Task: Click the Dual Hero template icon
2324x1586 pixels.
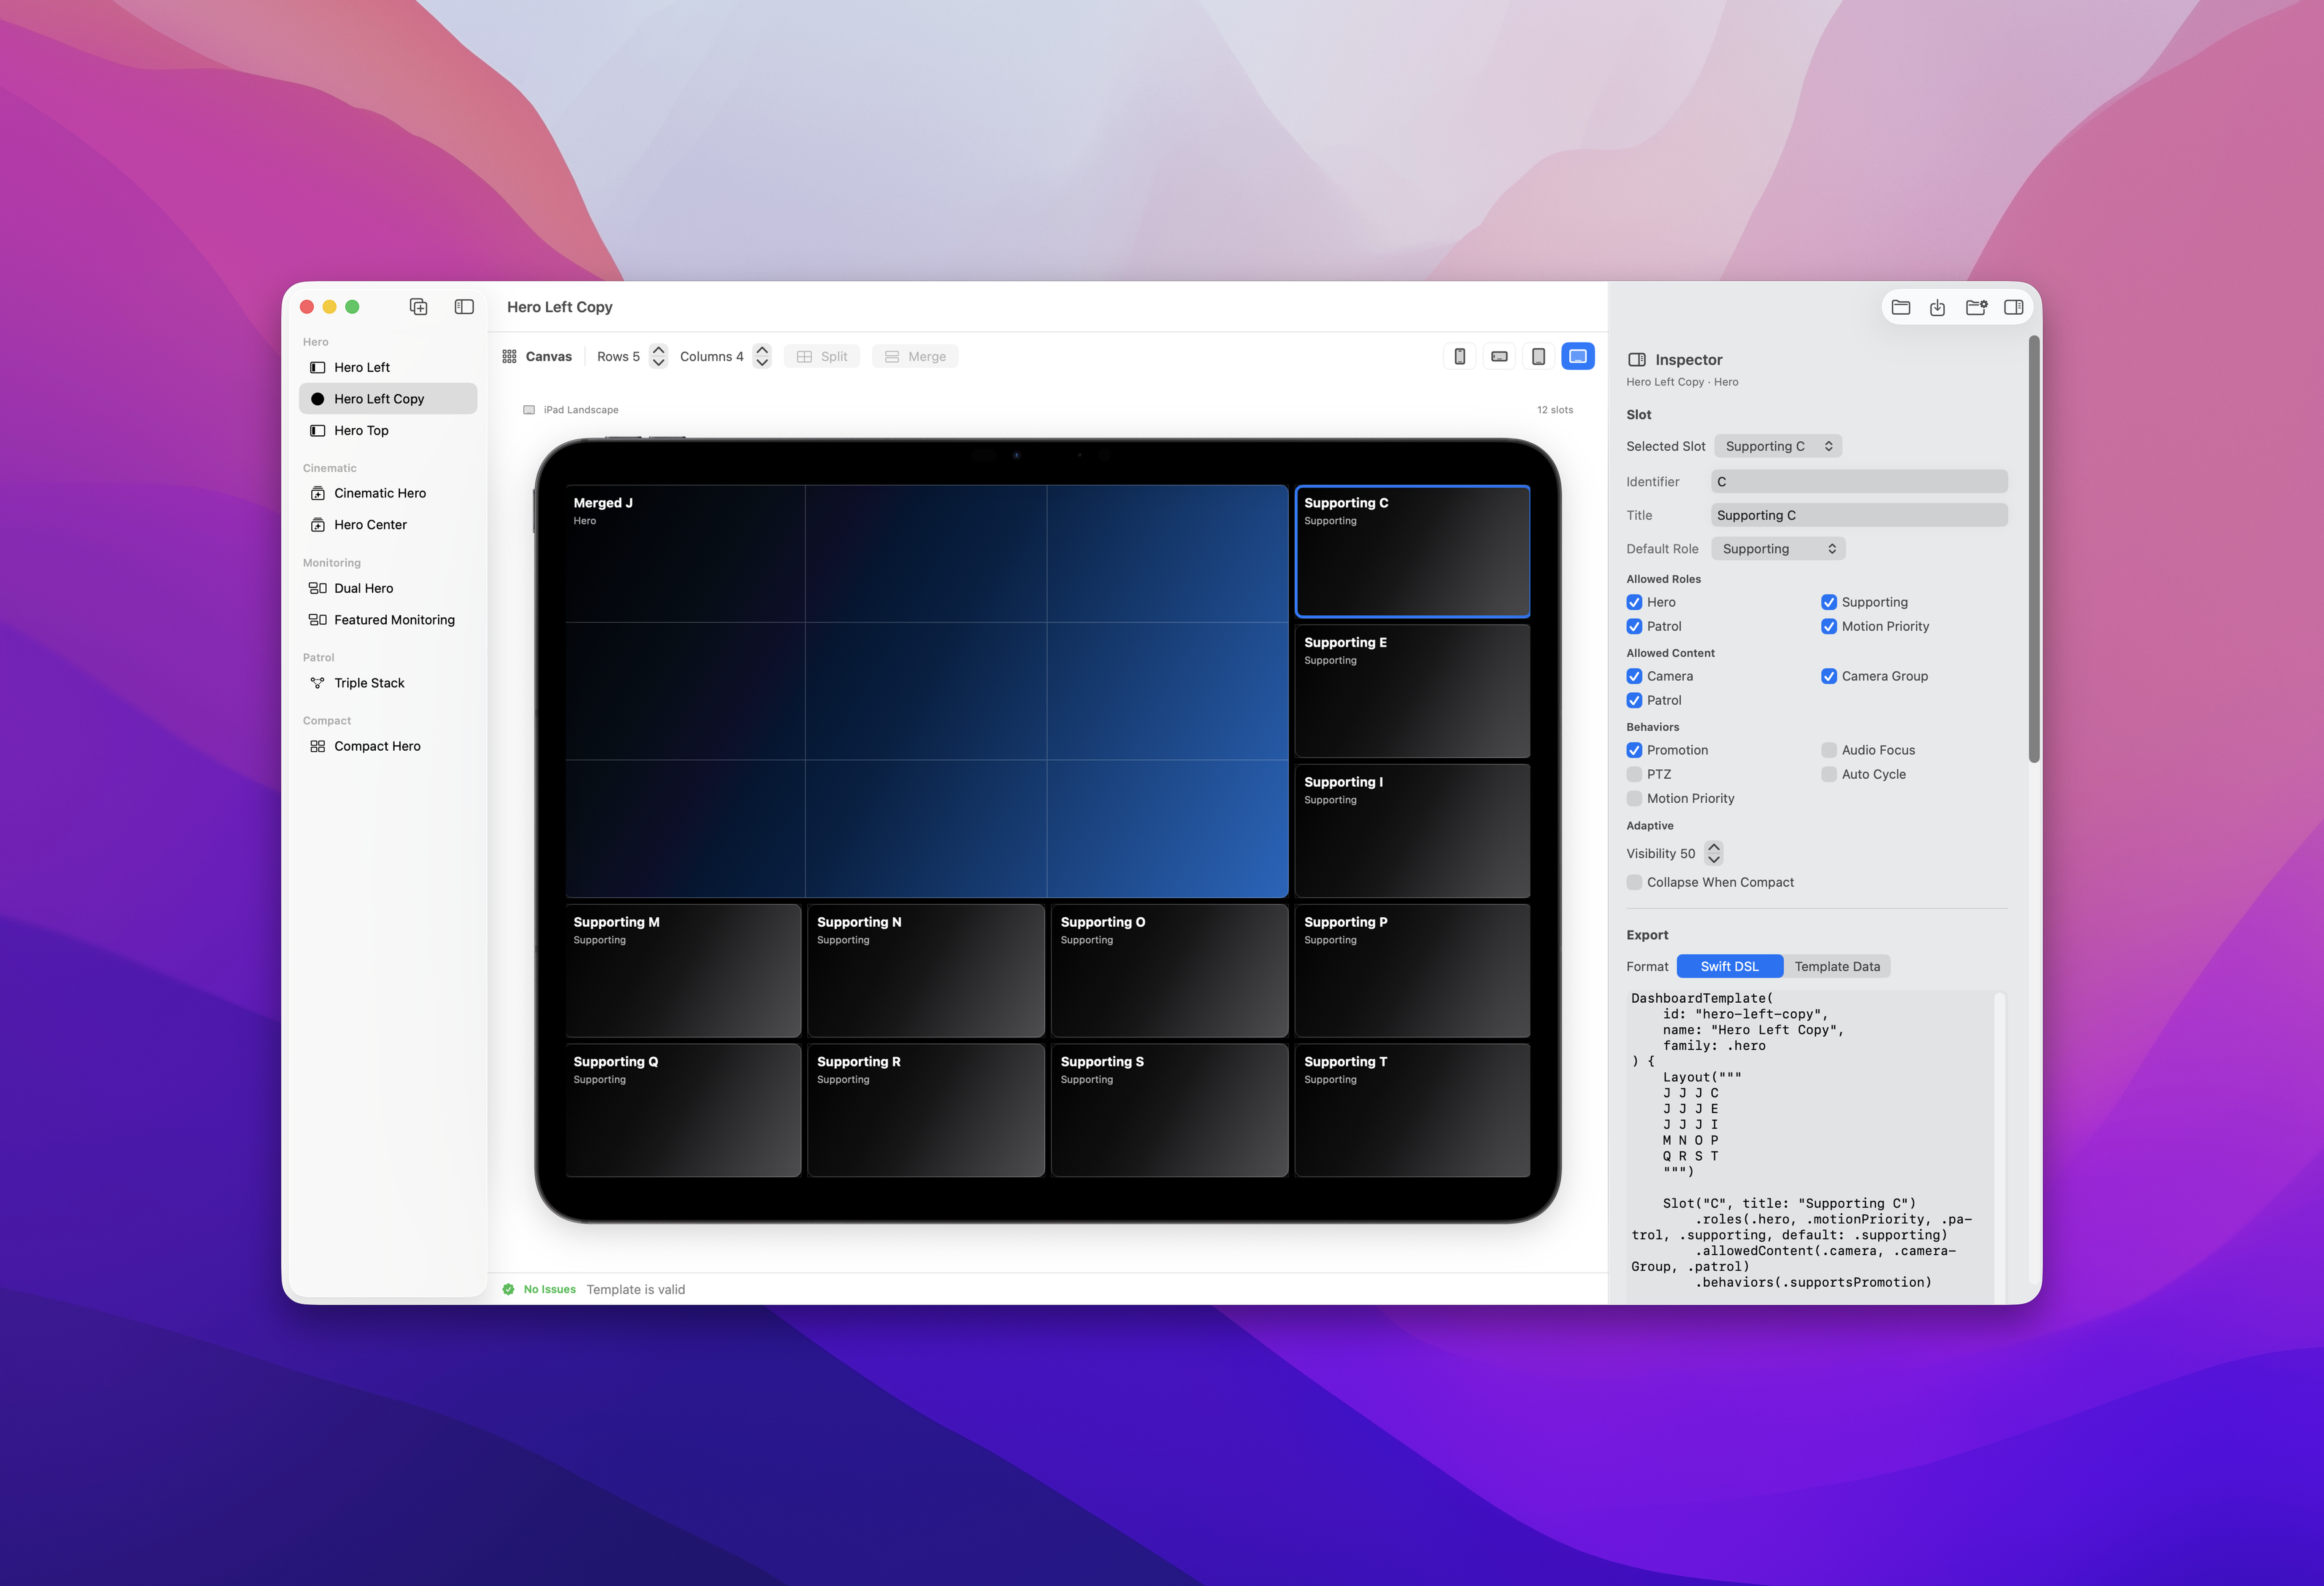Action: click(318, 588)
